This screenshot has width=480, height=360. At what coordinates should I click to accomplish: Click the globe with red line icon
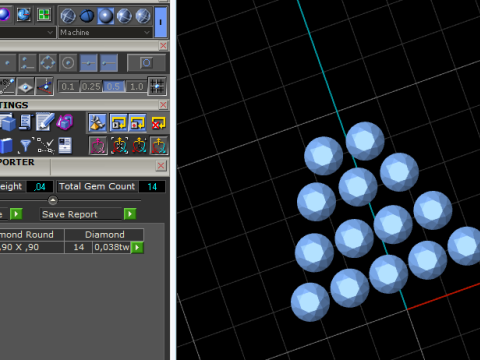click(24, 15)
